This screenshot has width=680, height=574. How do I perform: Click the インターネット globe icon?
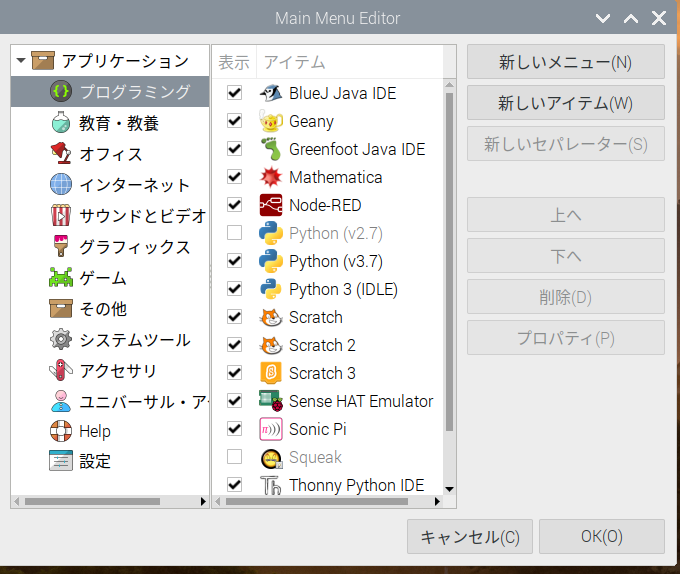click(x=61, y=184)
